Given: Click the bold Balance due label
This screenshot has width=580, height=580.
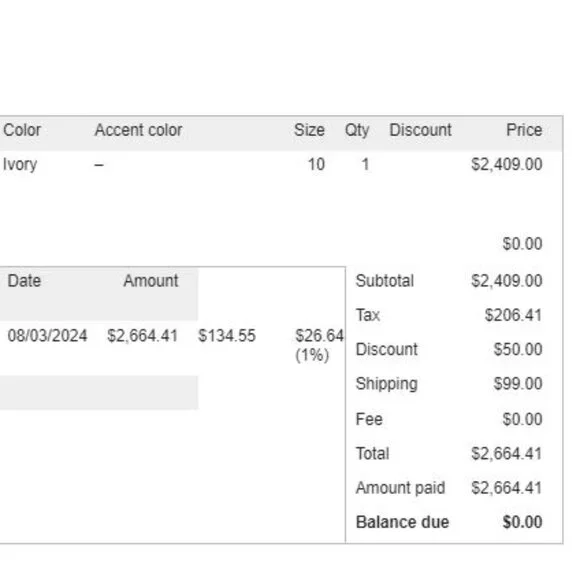Looking at the screenshot, I should coord(402,522).
